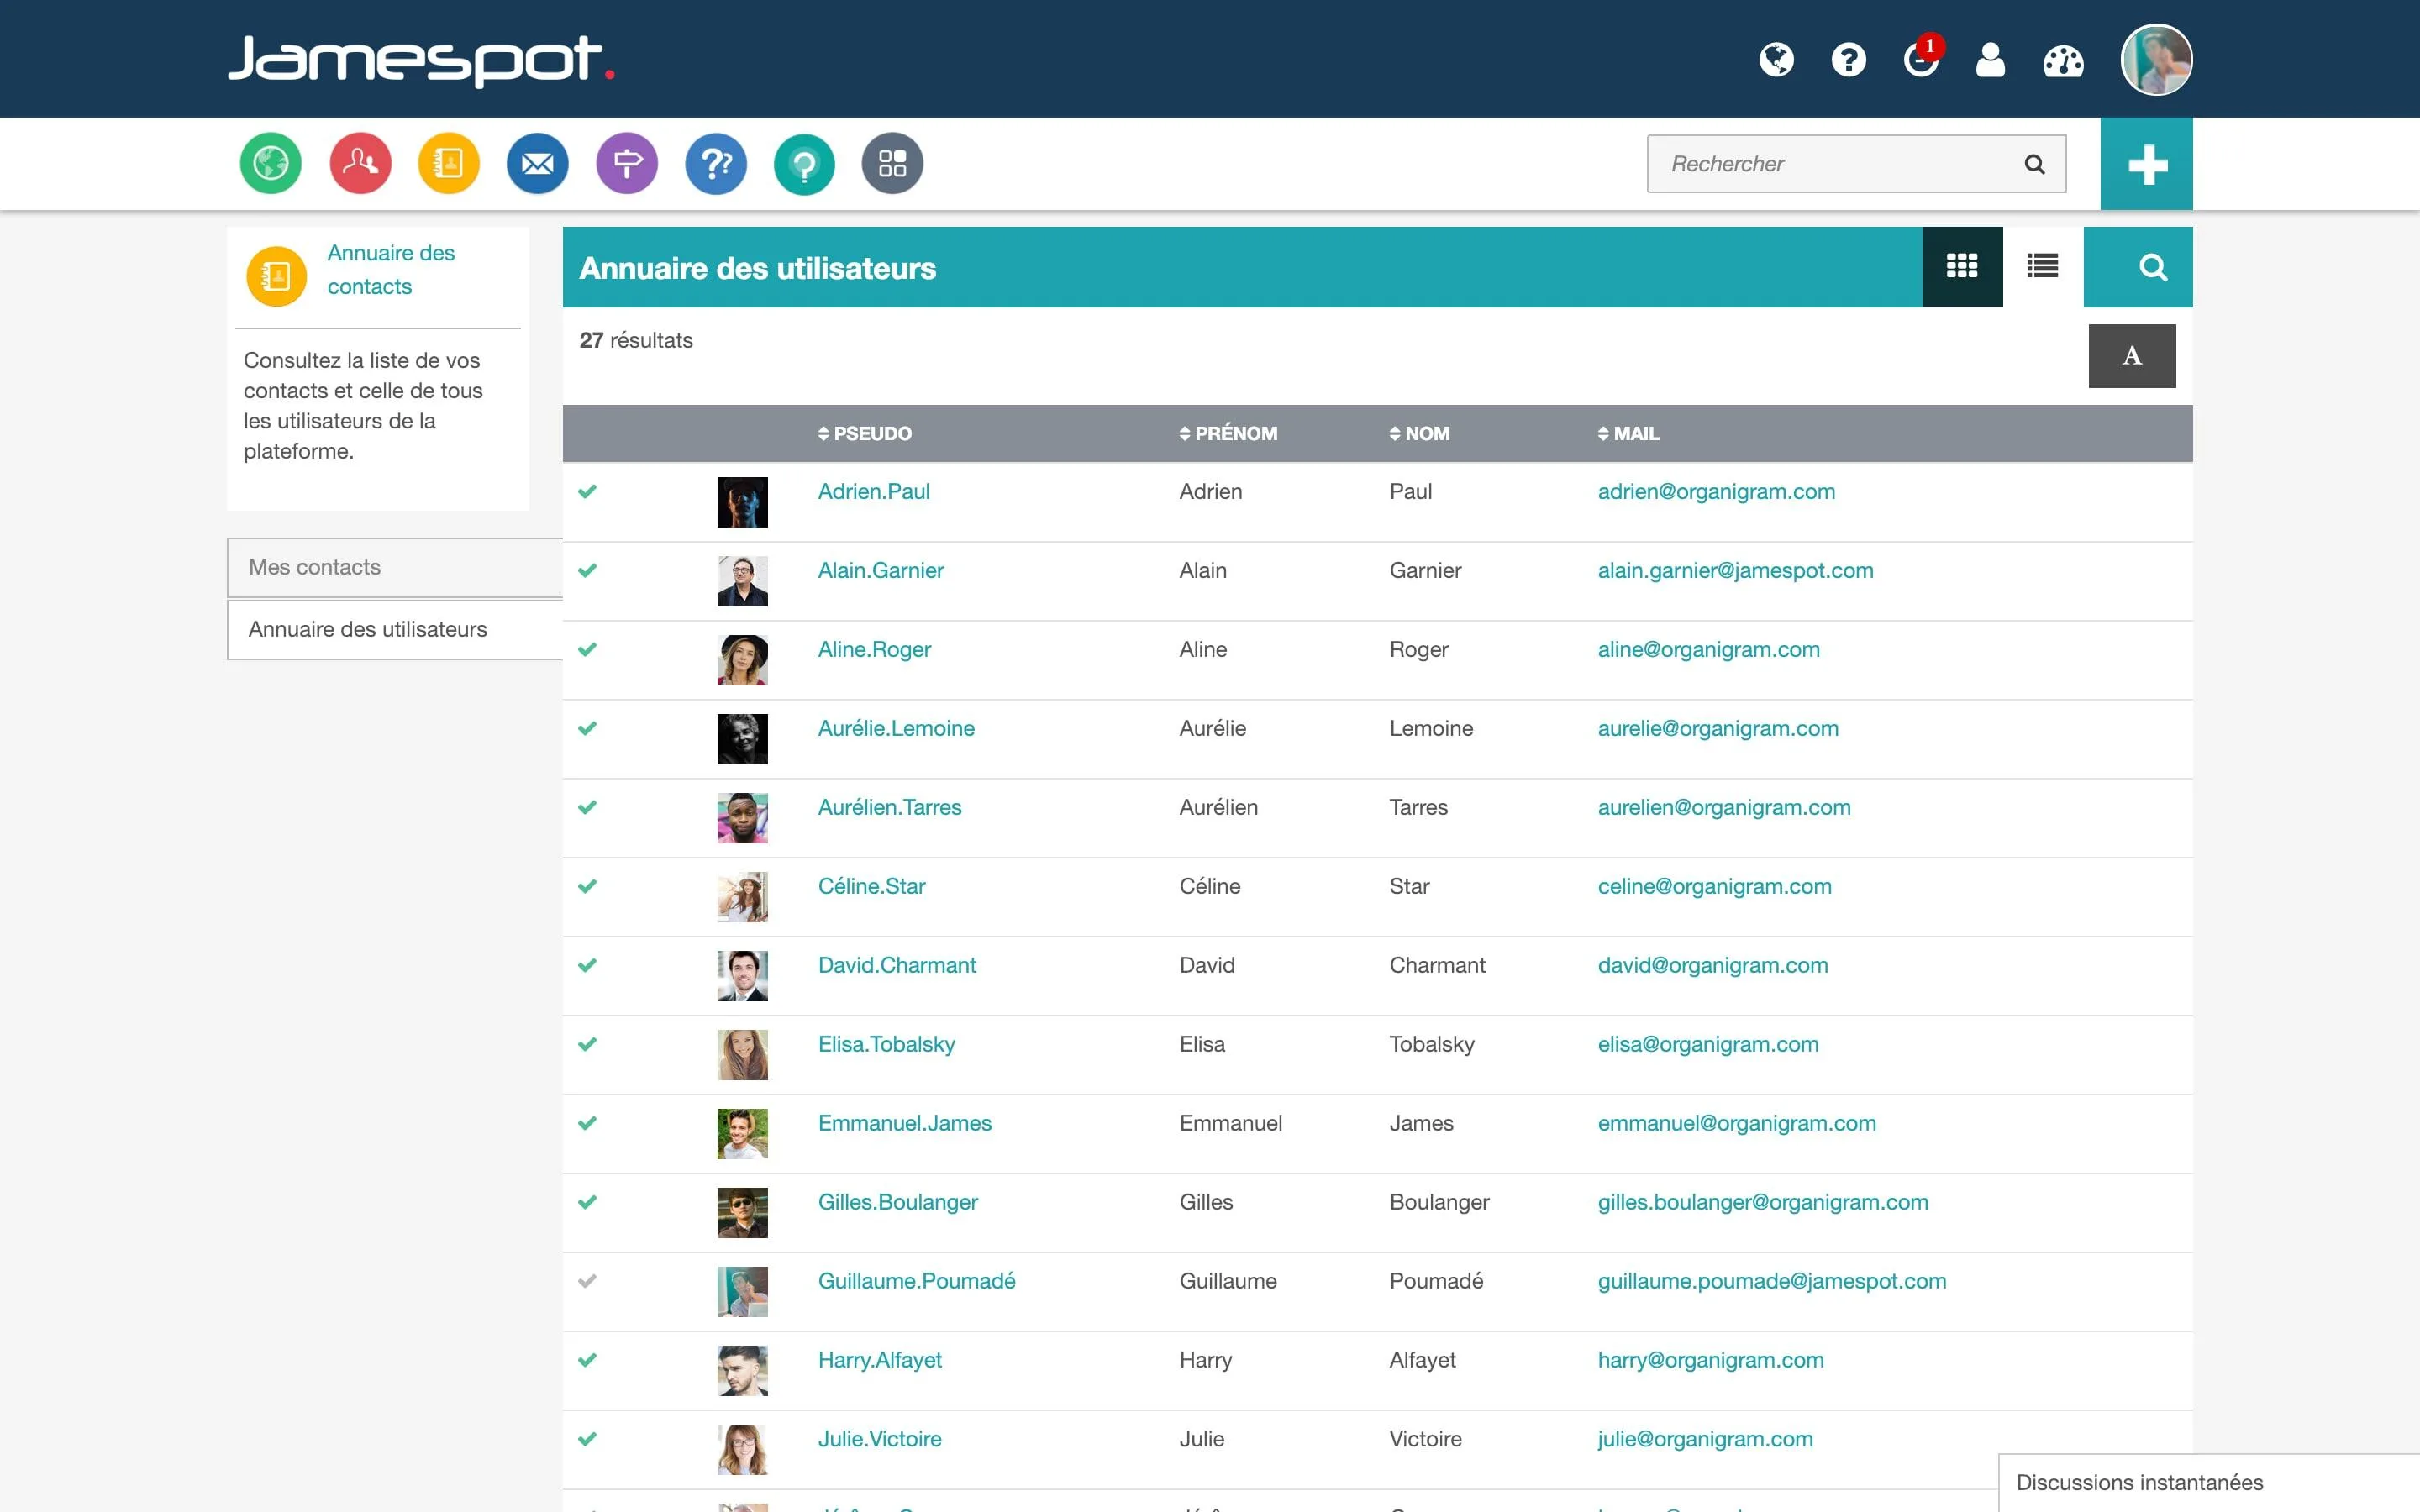Click the Tarres surname cell

click(x=1418, y=807)
